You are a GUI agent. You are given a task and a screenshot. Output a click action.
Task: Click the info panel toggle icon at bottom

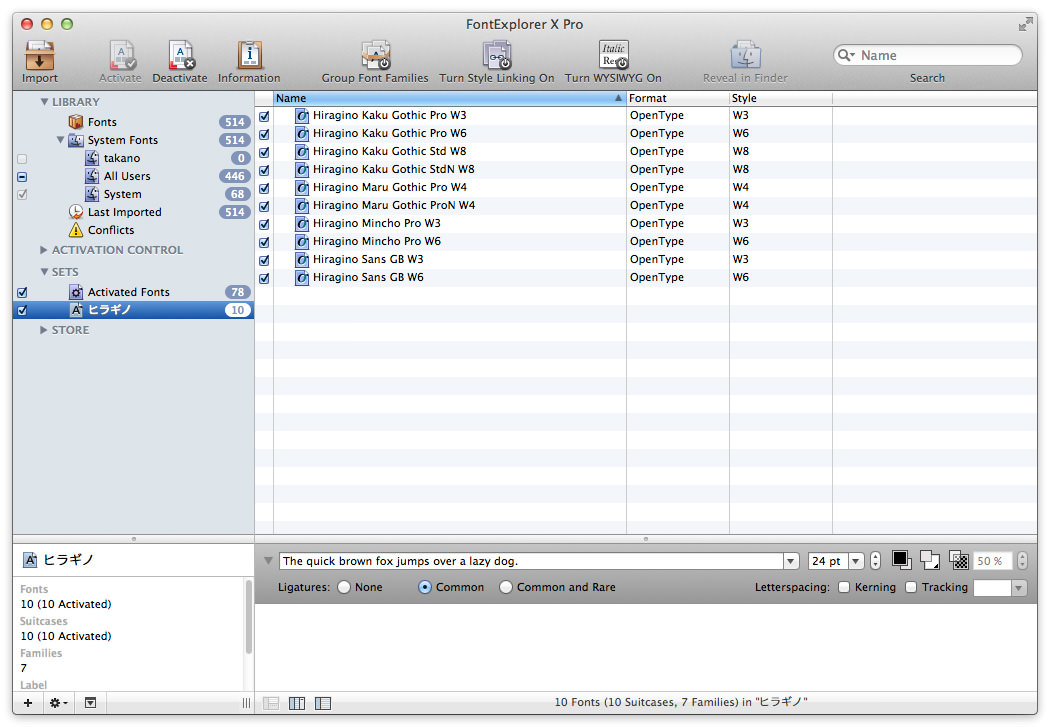[x=90, y=703]
